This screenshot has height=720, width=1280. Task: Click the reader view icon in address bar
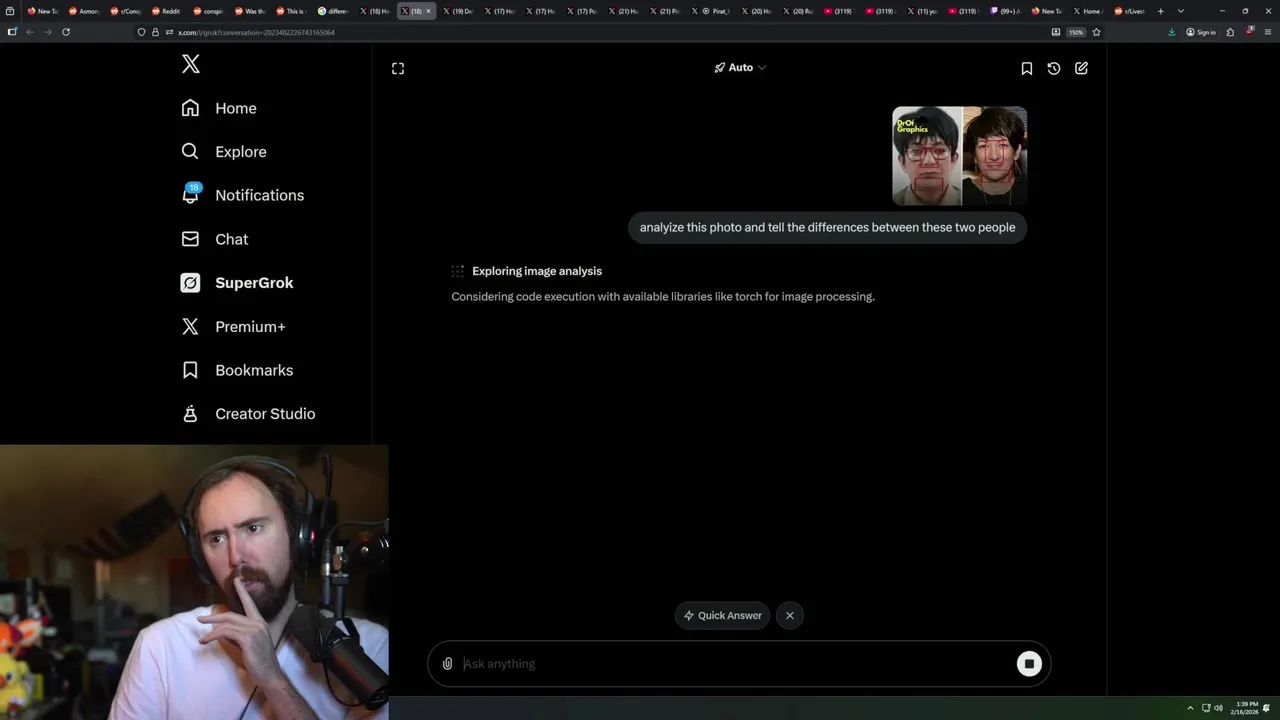pos(1056,32)
